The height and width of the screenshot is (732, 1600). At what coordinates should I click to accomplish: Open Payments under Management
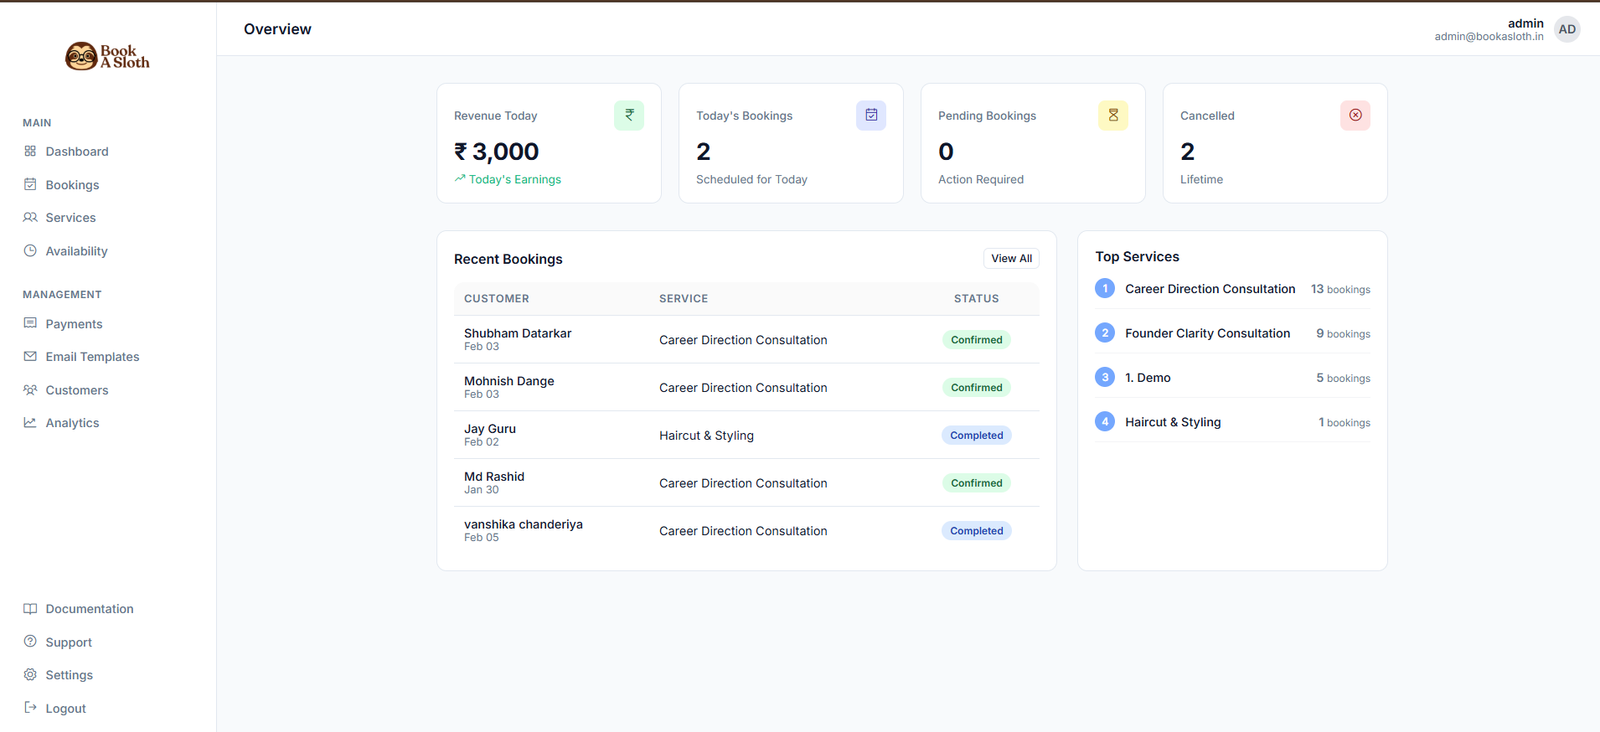coord(74,324)
